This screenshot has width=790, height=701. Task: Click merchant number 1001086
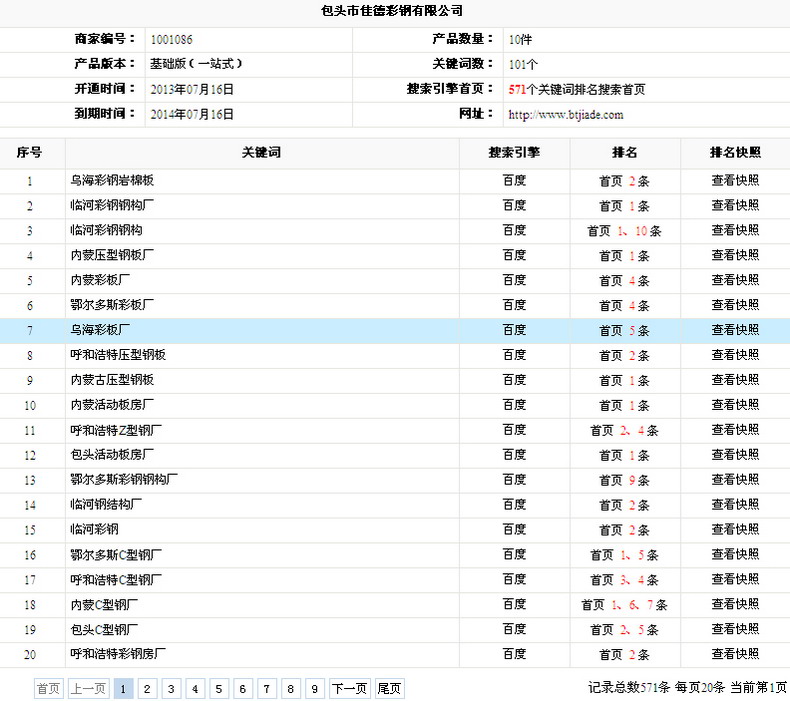pyautogui.click(x=171, y=39)
